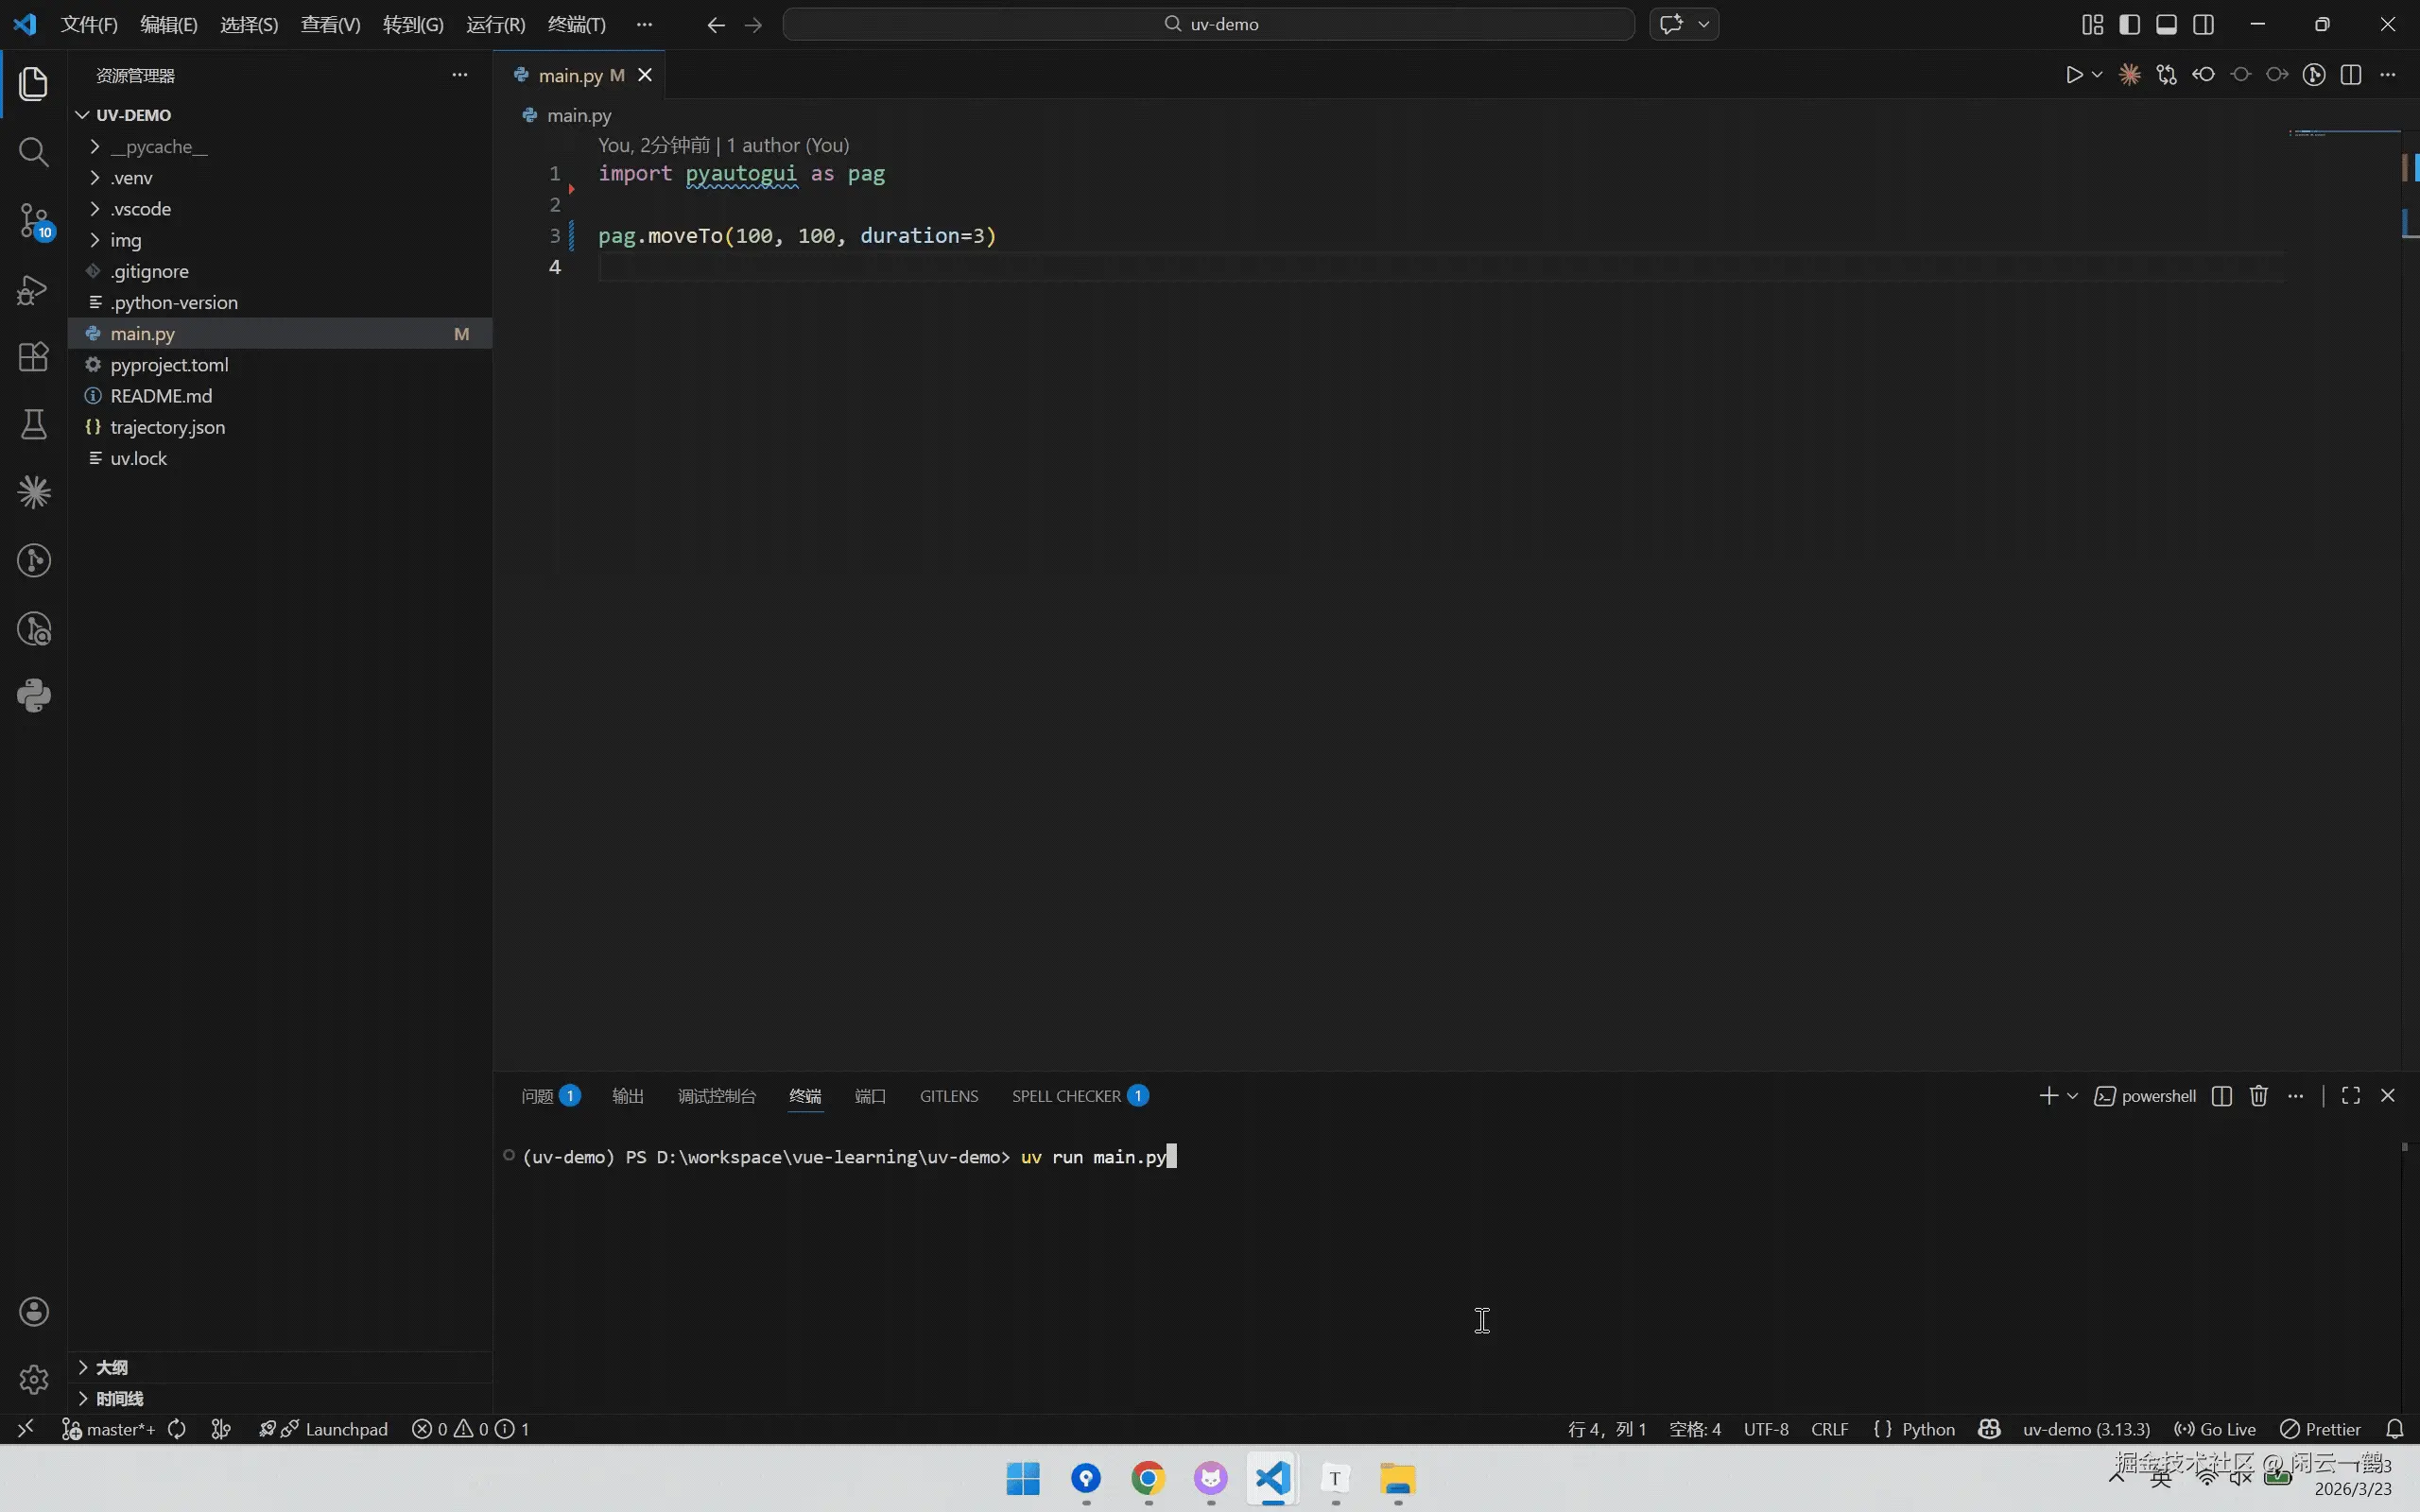Viewport: 2420px width, 1512px height.
Task: Open the Extensions view in activity bar
Action: 33,357
